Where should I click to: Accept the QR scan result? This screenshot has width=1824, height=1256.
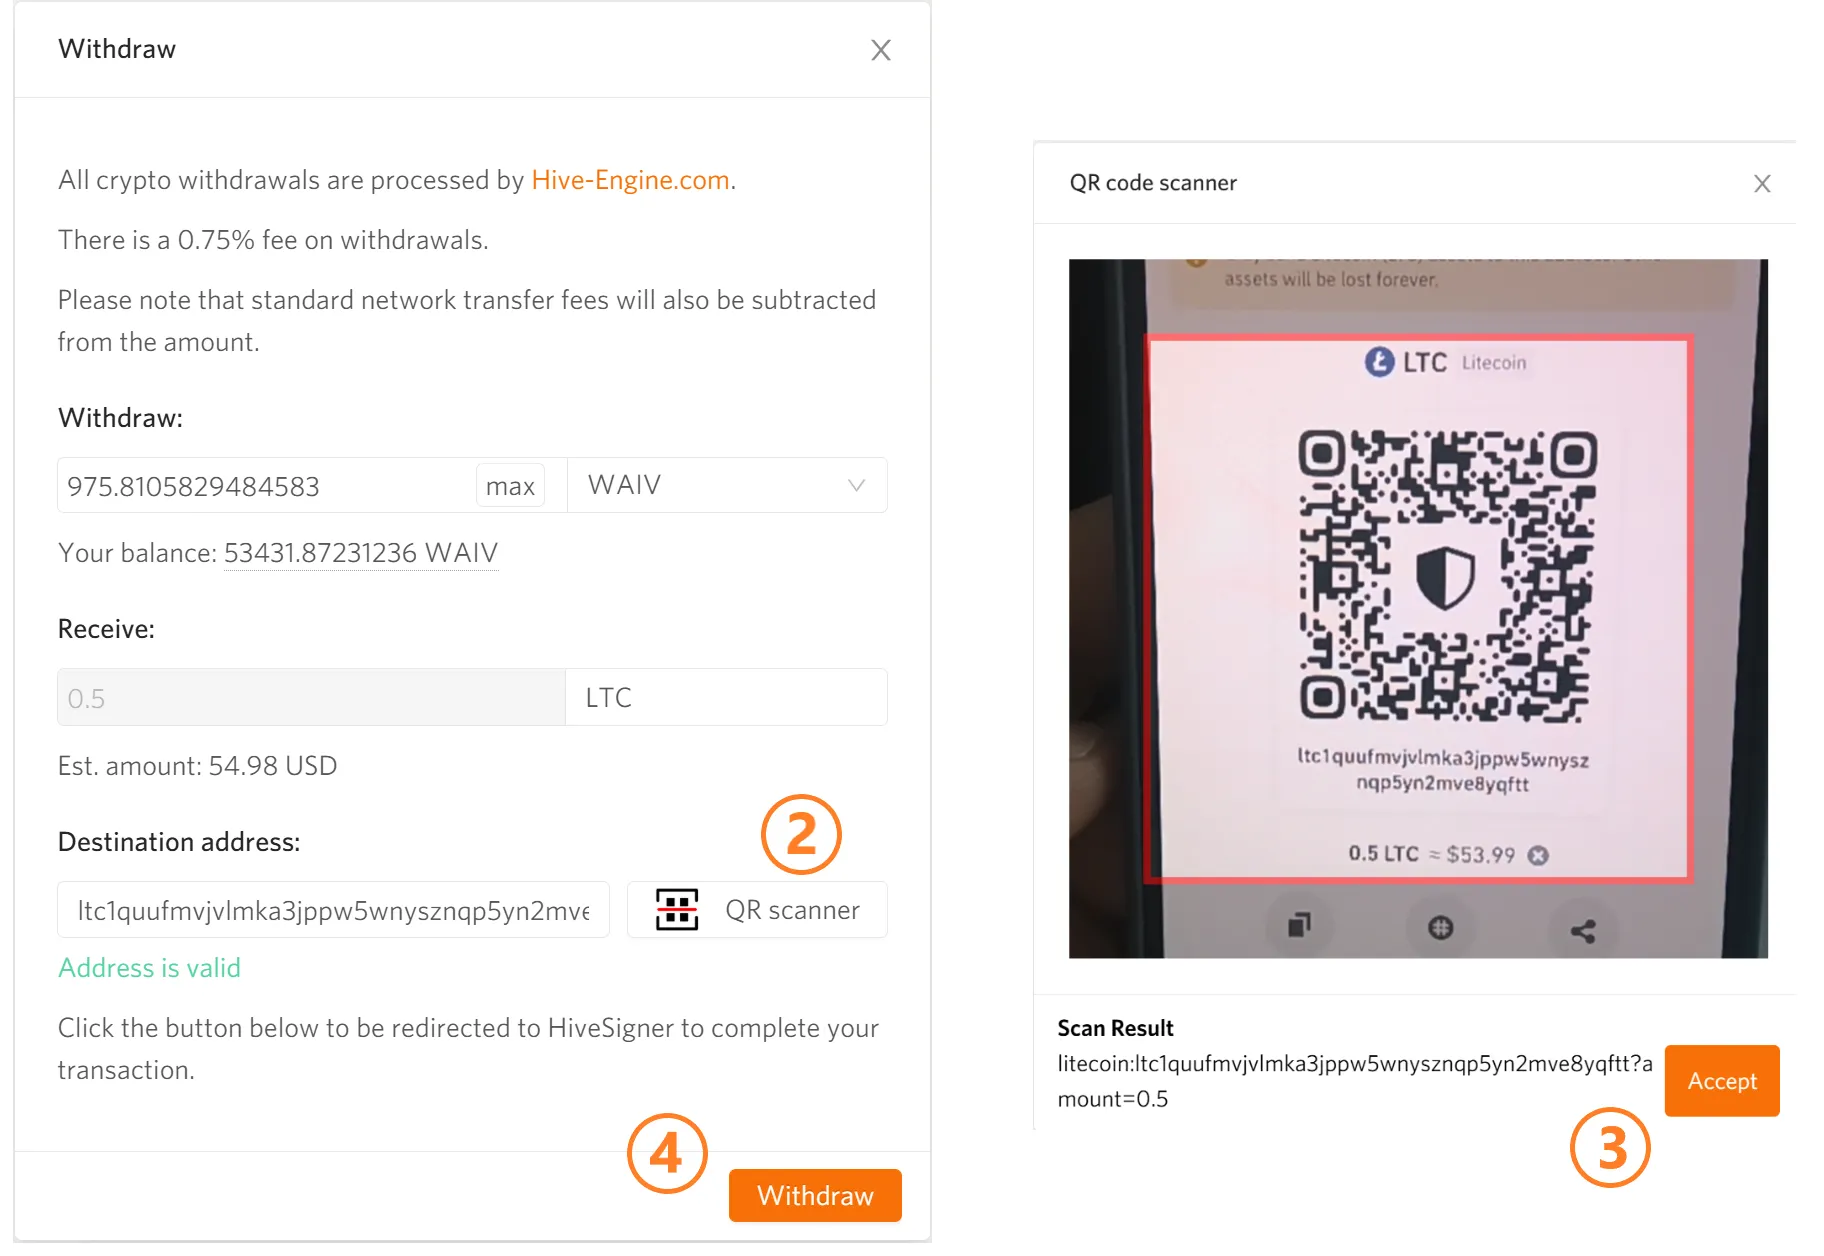tap(1722, 1081)
